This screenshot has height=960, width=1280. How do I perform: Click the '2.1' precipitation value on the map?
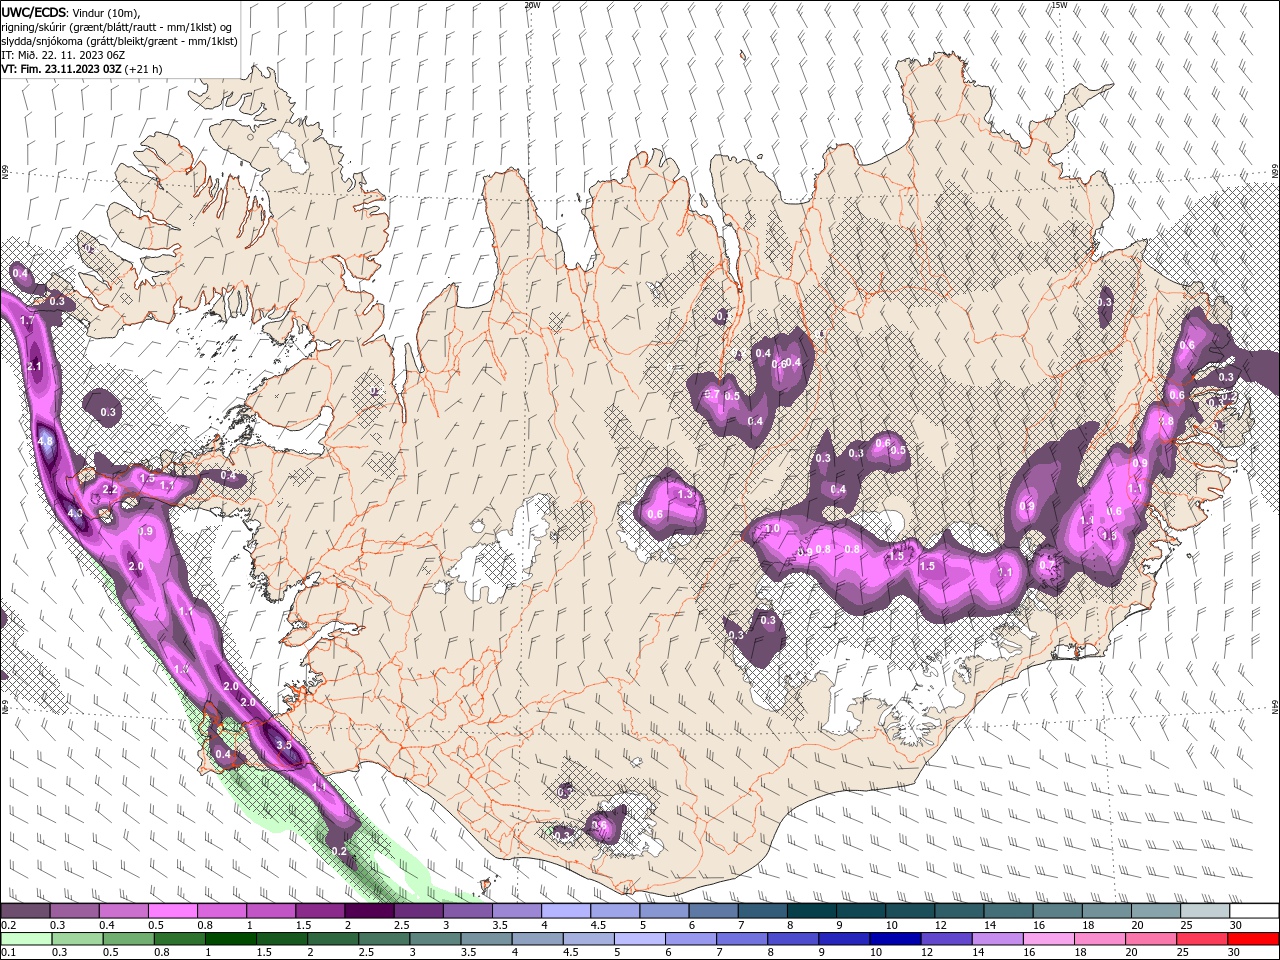pos(34,367)
